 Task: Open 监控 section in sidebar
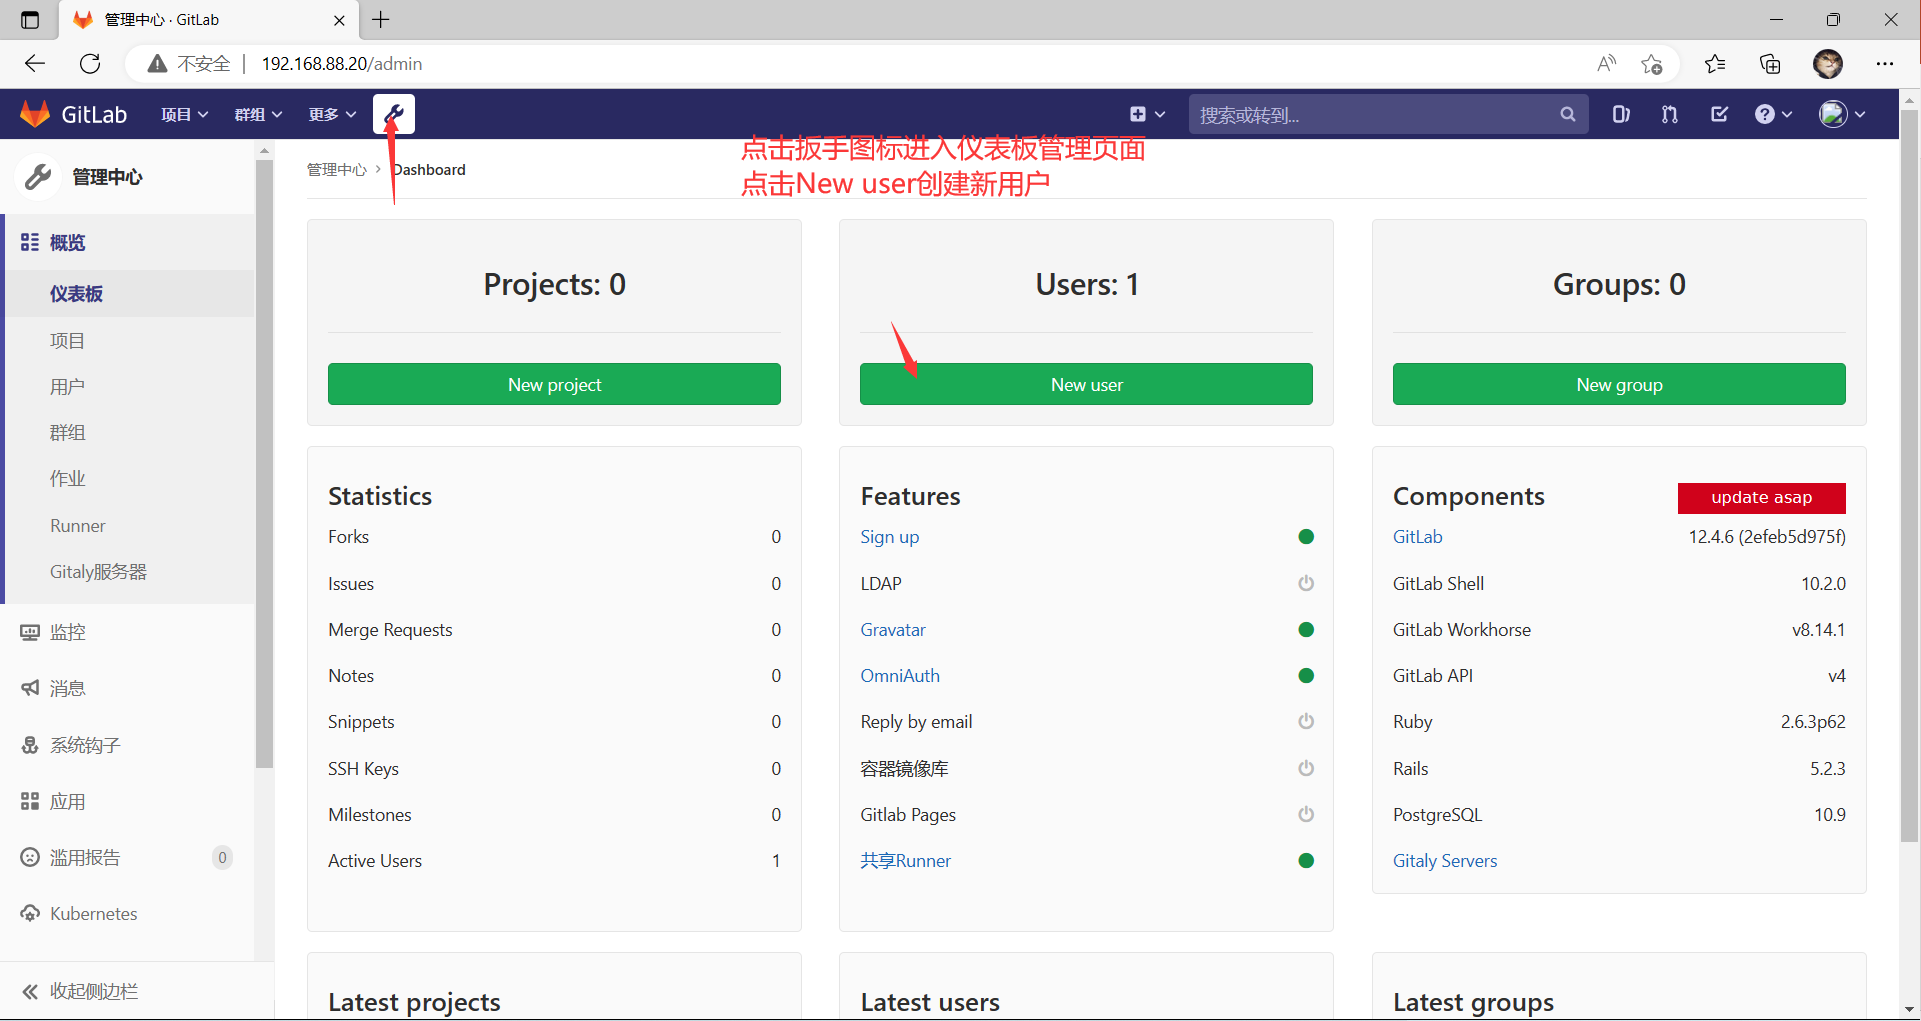click(x=67, y=632)
